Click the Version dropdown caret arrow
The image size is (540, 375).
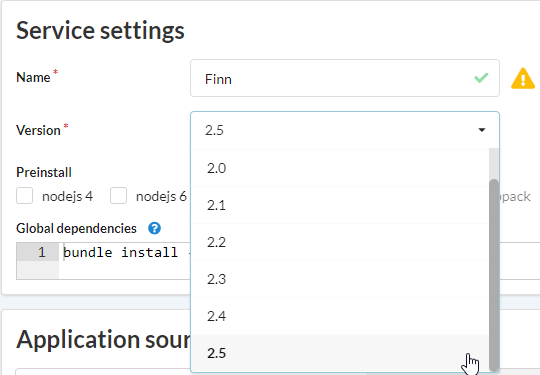click(482, 130)
